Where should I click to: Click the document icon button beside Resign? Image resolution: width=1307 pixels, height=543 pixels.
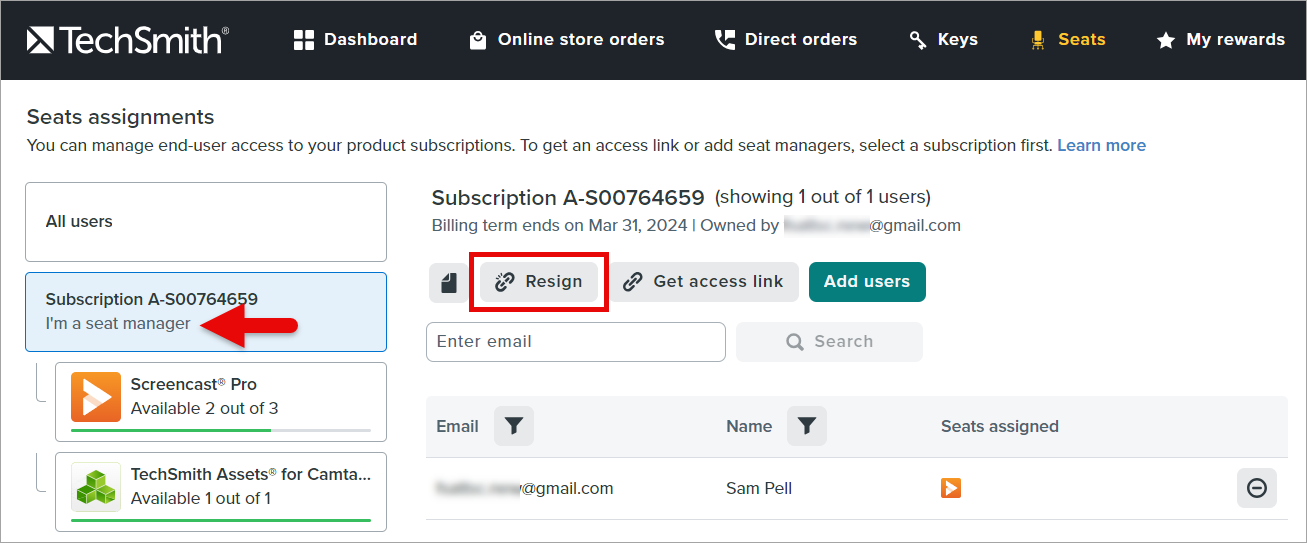[x=449, y=282]
